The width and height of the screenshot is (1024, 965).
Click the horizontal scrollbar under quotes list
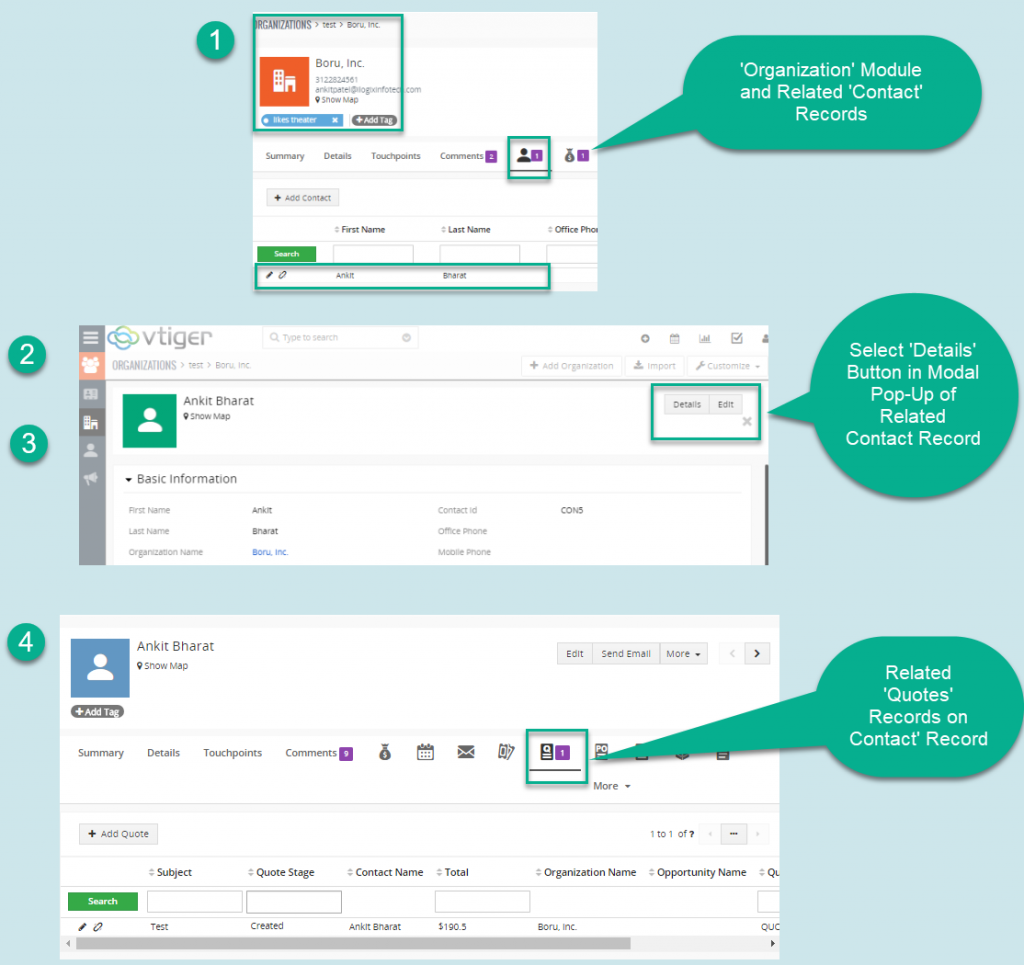coord(352,943)
